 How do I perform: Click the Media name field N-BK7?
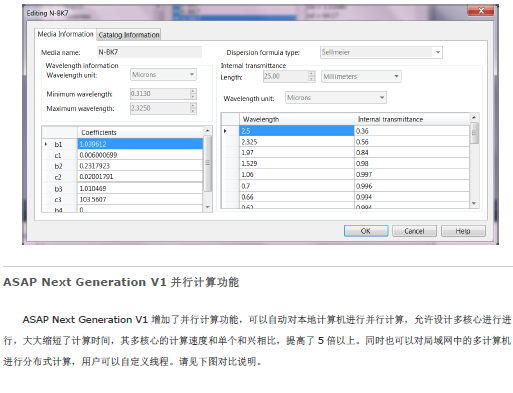pos(149,52)
